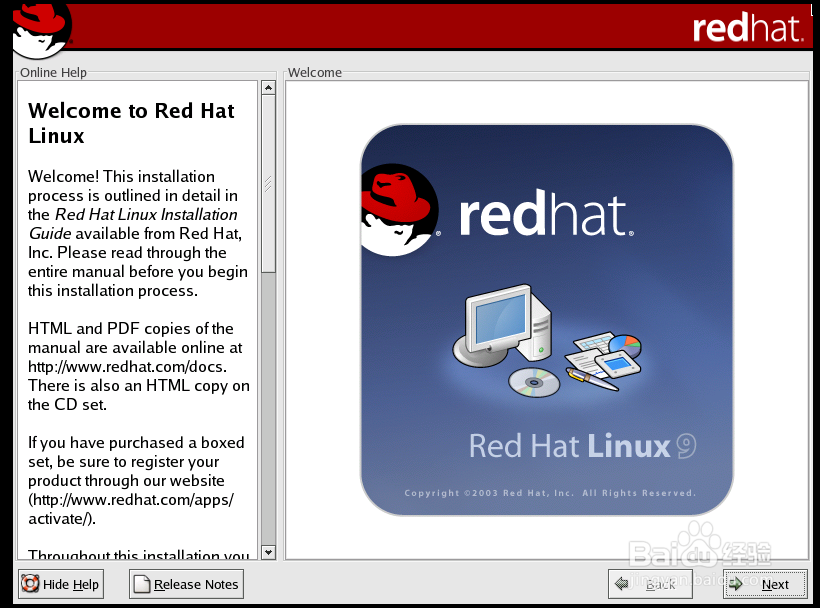Click the Hide Help button

[61, 584]
